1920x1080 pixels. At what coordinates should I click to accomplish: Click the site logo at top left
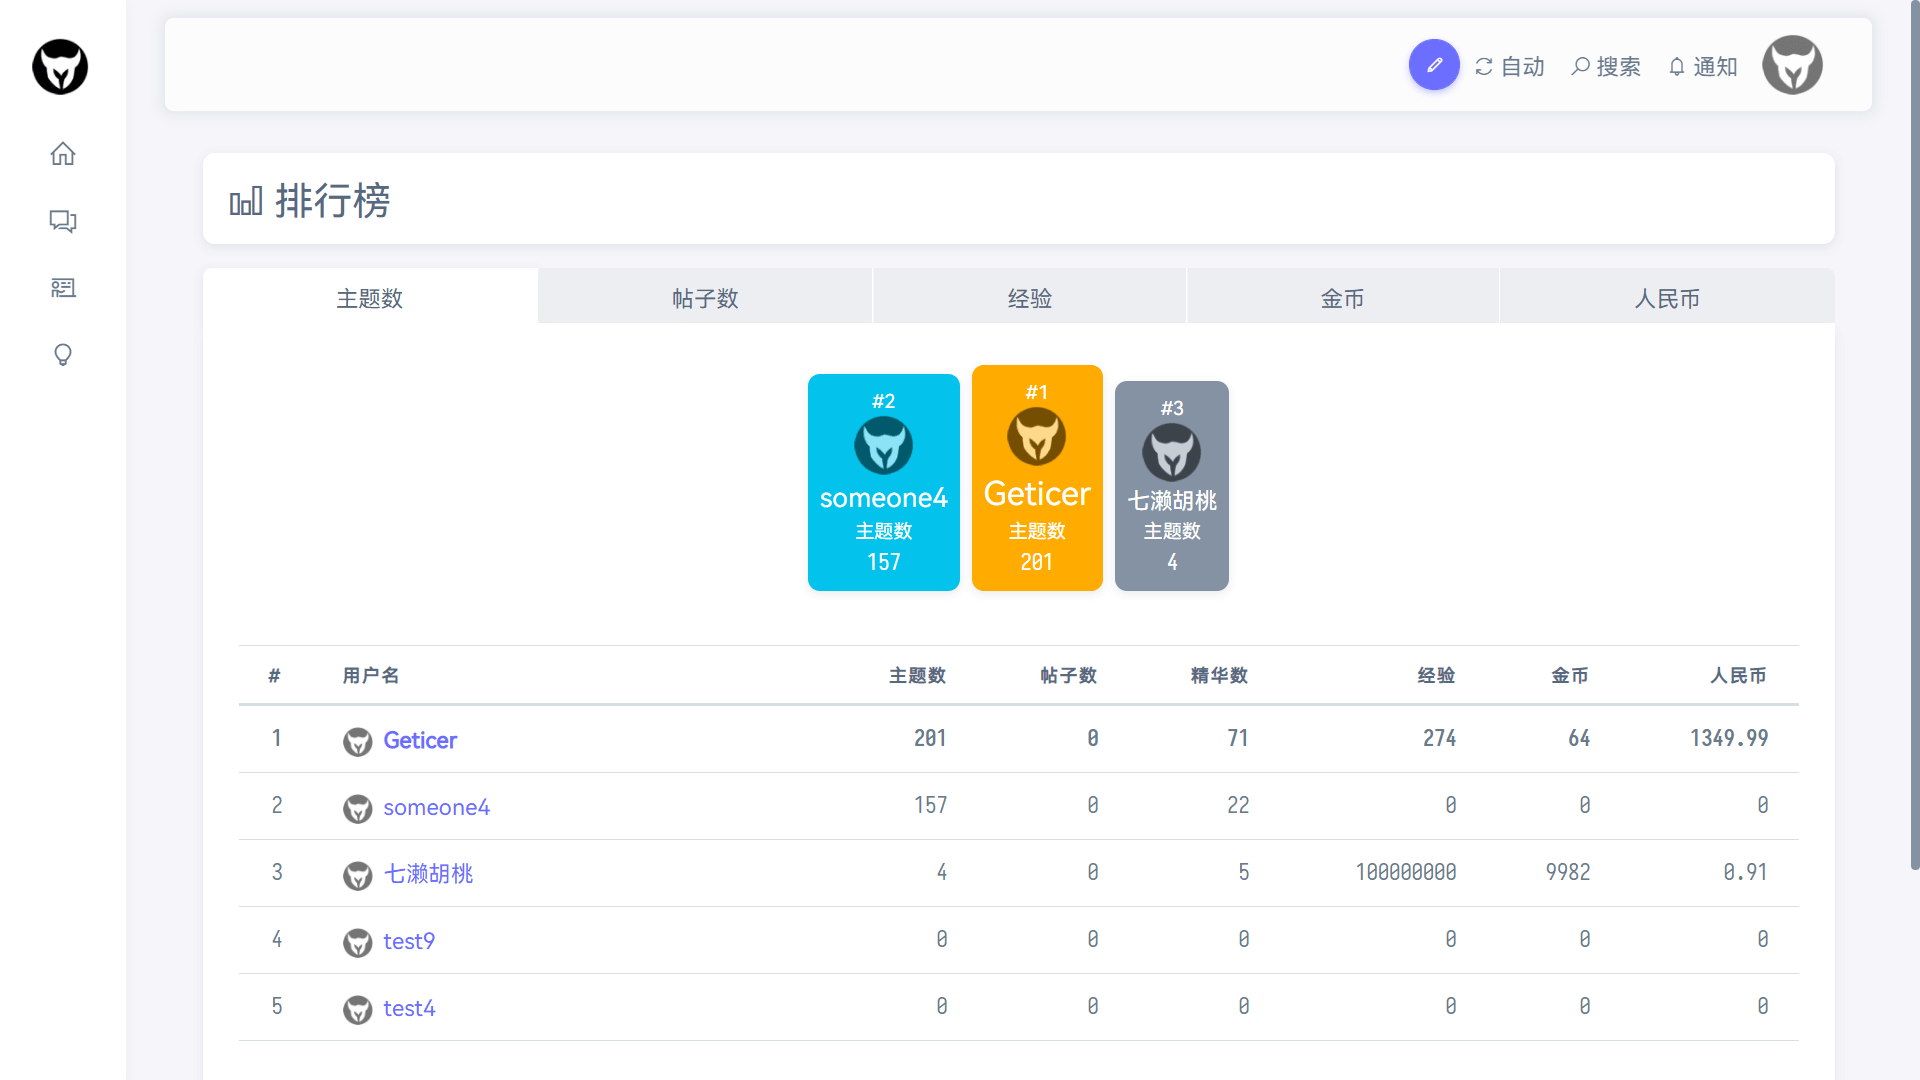(x=60, y=67)
